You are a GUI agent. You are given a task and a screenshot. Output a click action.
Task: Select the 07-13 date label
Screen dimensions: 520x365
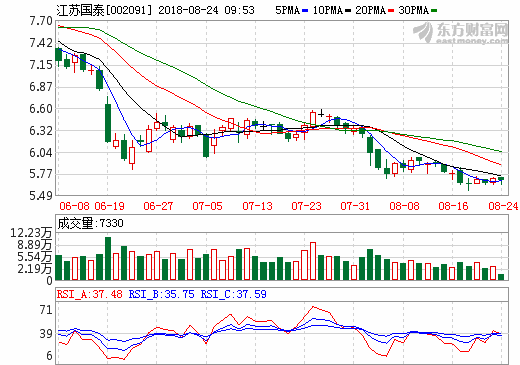[x=257, y=206]
